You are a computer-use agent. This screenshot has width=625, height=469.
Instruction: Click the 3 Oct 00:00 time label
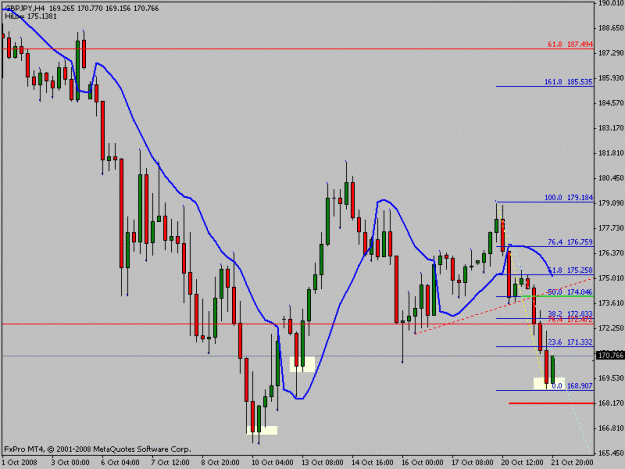point(70,463)
